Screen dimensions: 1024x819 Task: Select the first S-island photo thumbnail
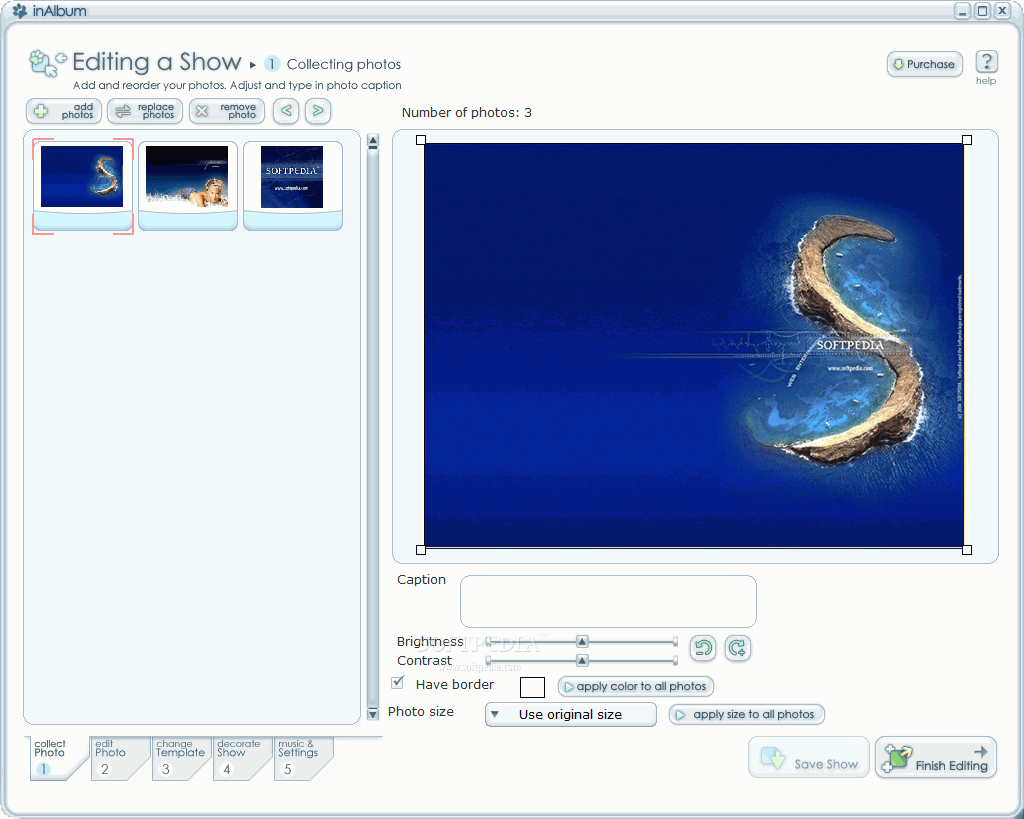point(83,185)
